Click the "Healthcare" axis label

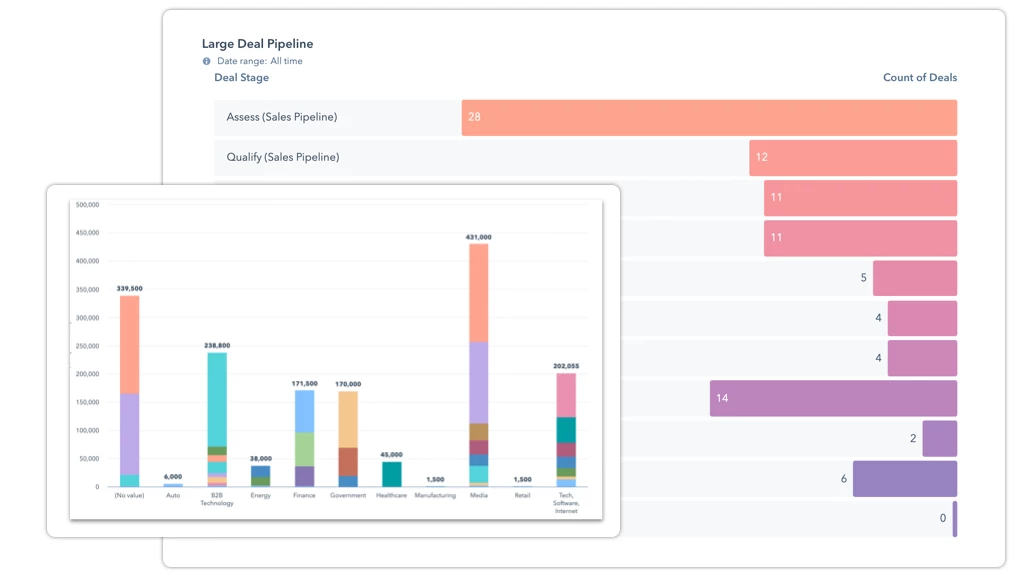click(392, 496)
